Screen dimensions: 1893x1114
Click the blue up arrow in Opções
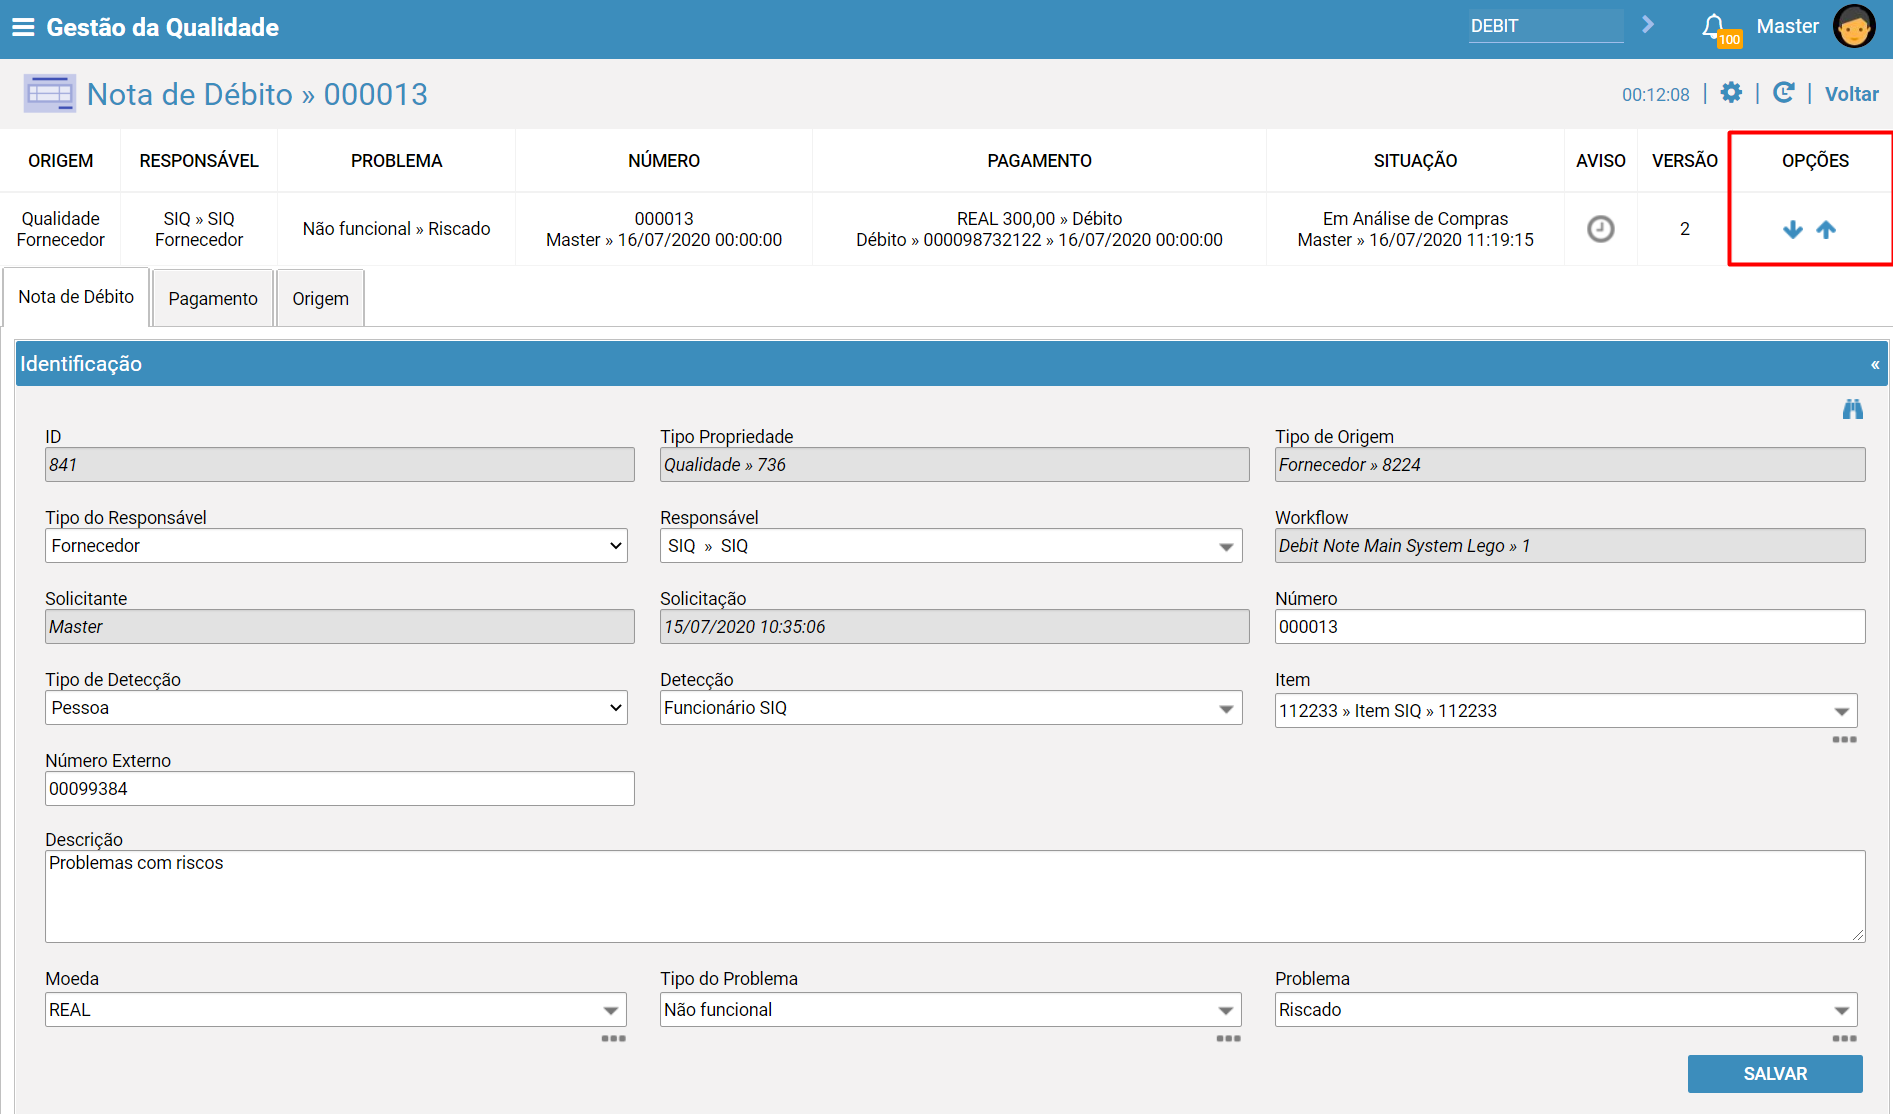[x=1826, y=230]
